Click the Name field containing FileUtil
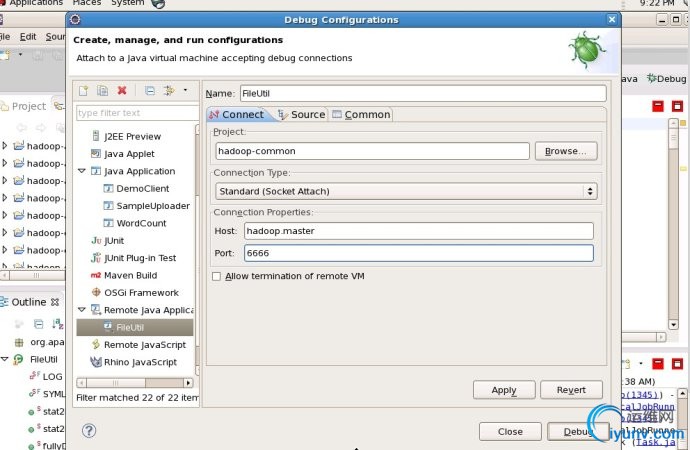This screenshot has width=690, height=450. tap(423, 93)
